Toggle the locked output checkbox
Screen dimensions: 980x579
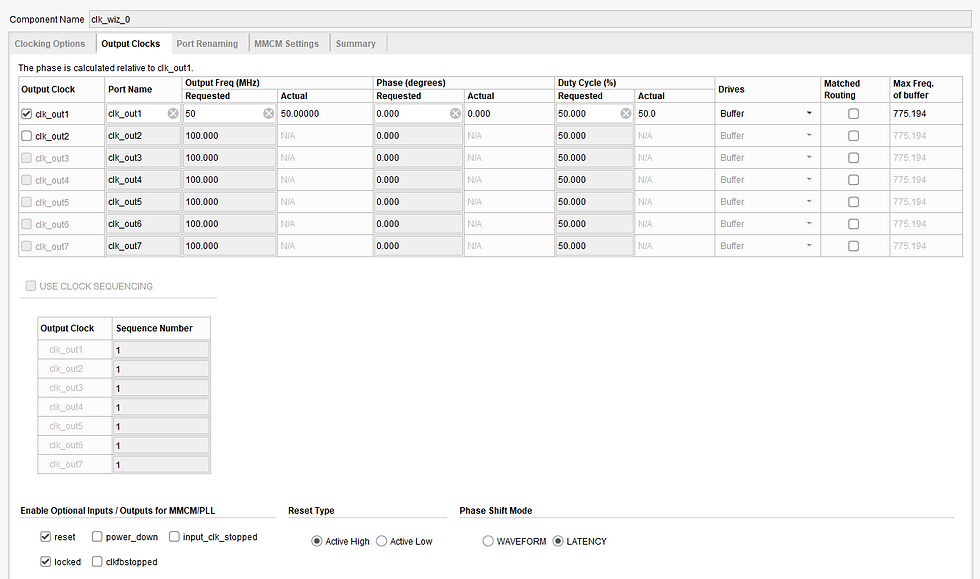coord(46,561)
